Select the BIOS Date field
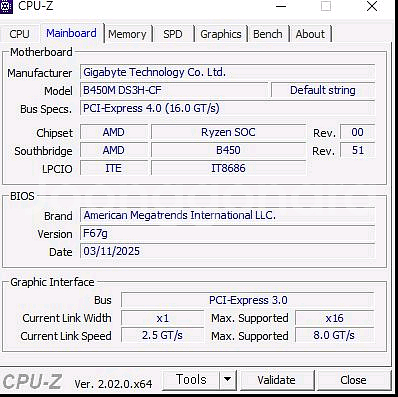This screenshot has width=398, height=397. point(227,251)
